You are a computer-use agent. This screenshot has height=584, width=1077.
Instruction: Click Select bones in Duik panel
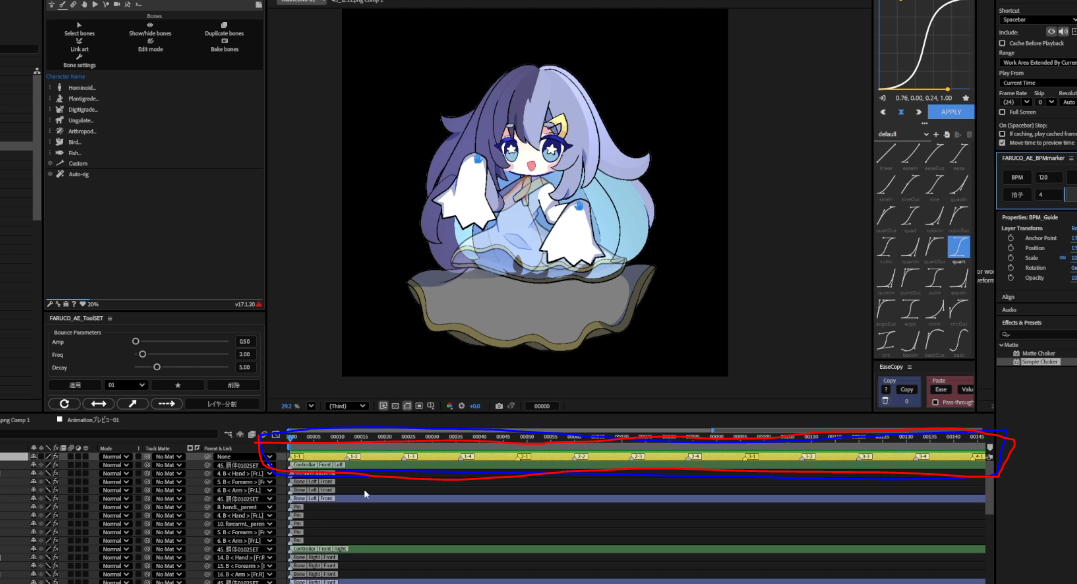tap(79, 30)
